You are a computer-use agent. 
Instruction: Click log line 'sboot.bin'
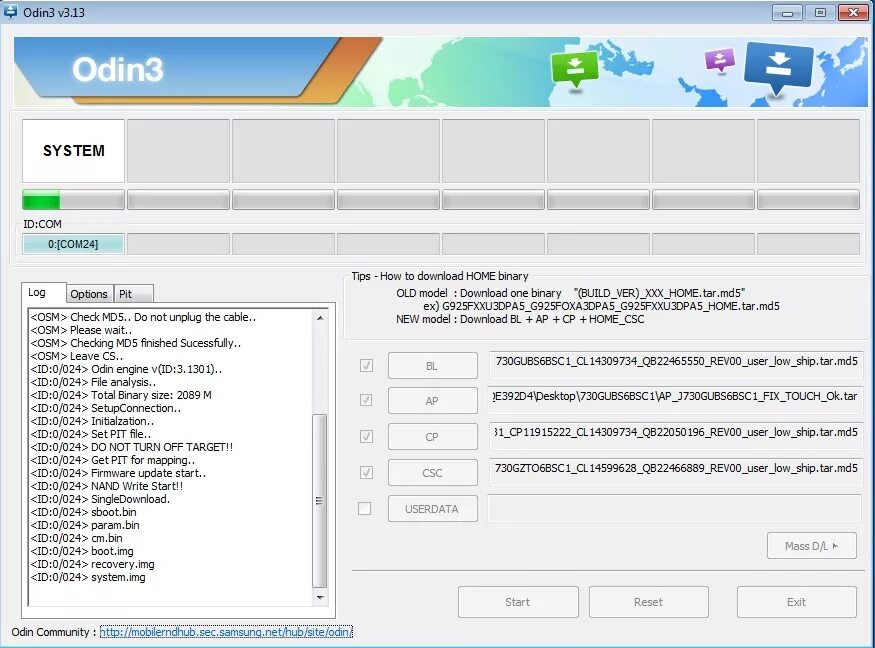coord(83,512)
